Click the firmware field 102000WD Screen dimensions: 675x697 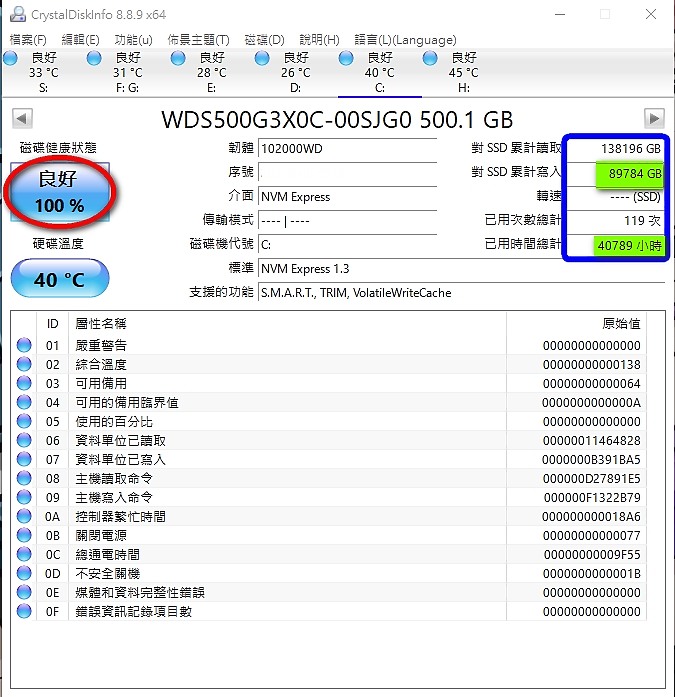point(347,148)
